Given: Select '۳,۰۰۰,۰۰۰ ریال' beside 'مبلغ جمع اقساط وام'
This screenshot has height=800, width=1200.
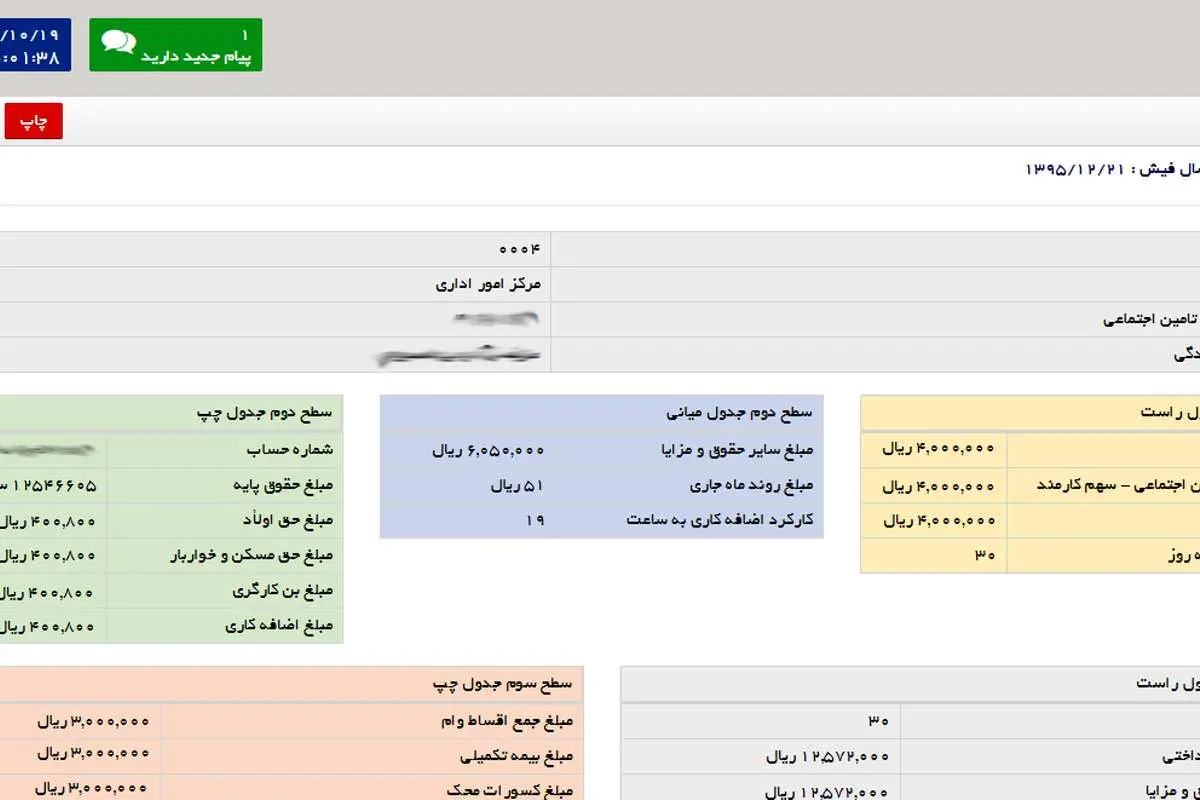Looking at the screenshot, I should click(94, 720).
